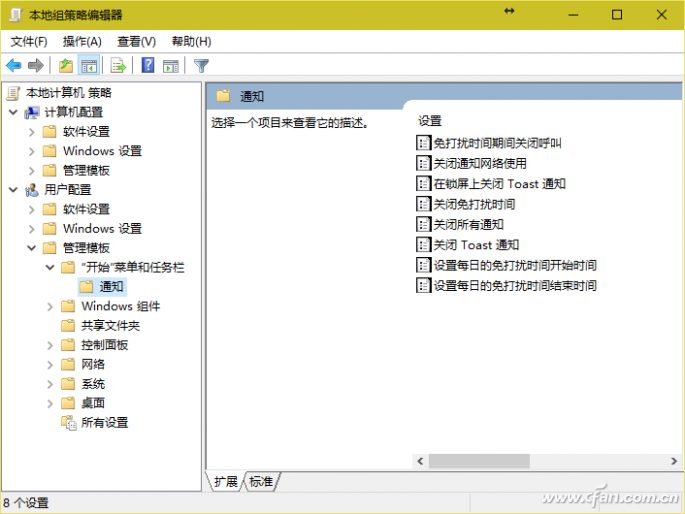Select the policy 关闭 Toast 通知
The height and width of the screenshot is (514, 685).
pyautogui.click(x=476, y=245)
